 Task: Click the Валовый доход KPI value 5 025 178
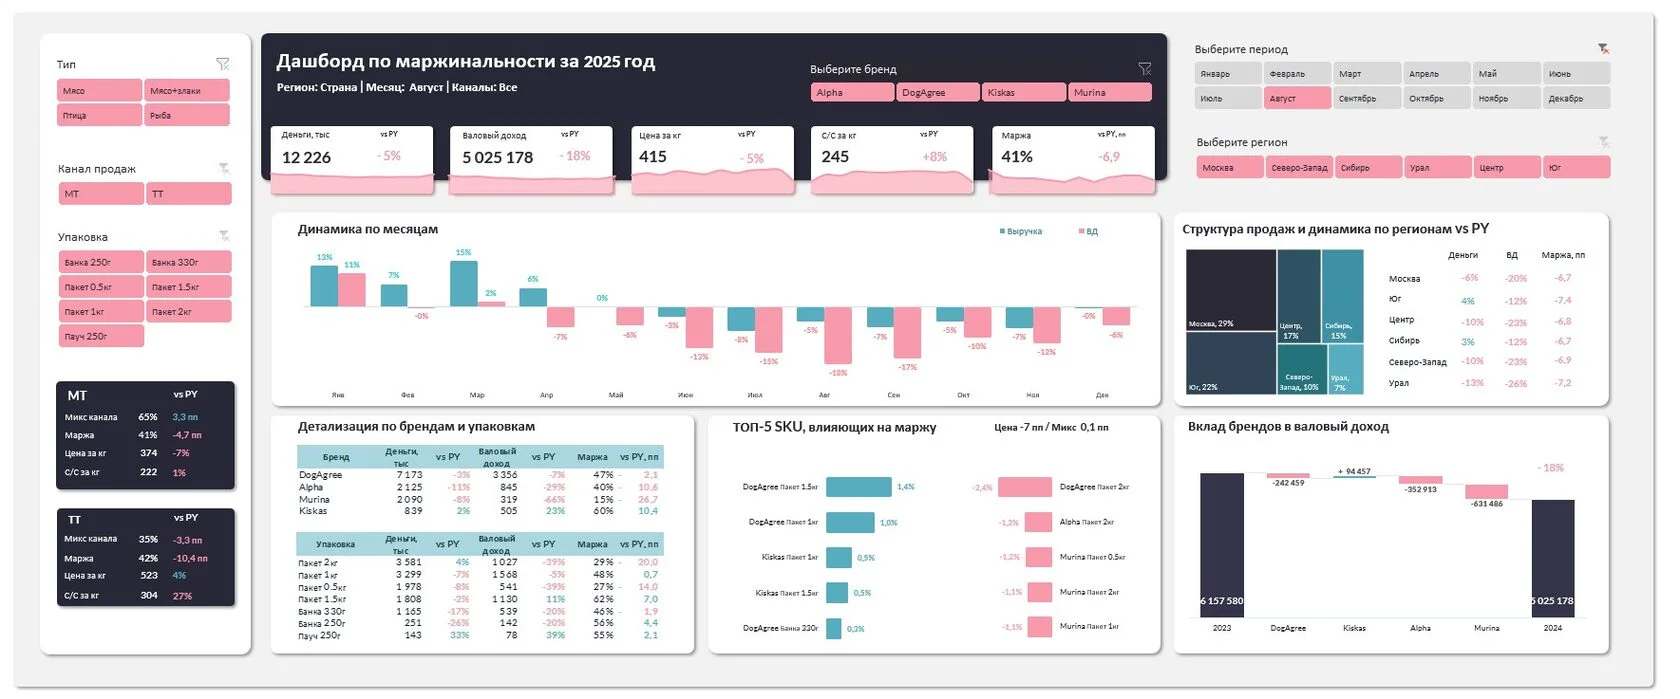click(x=497, y=157)
